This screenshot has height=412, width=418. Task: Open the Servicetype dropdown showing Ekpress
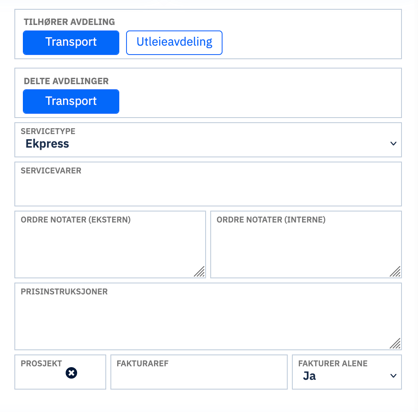(208, 140)
